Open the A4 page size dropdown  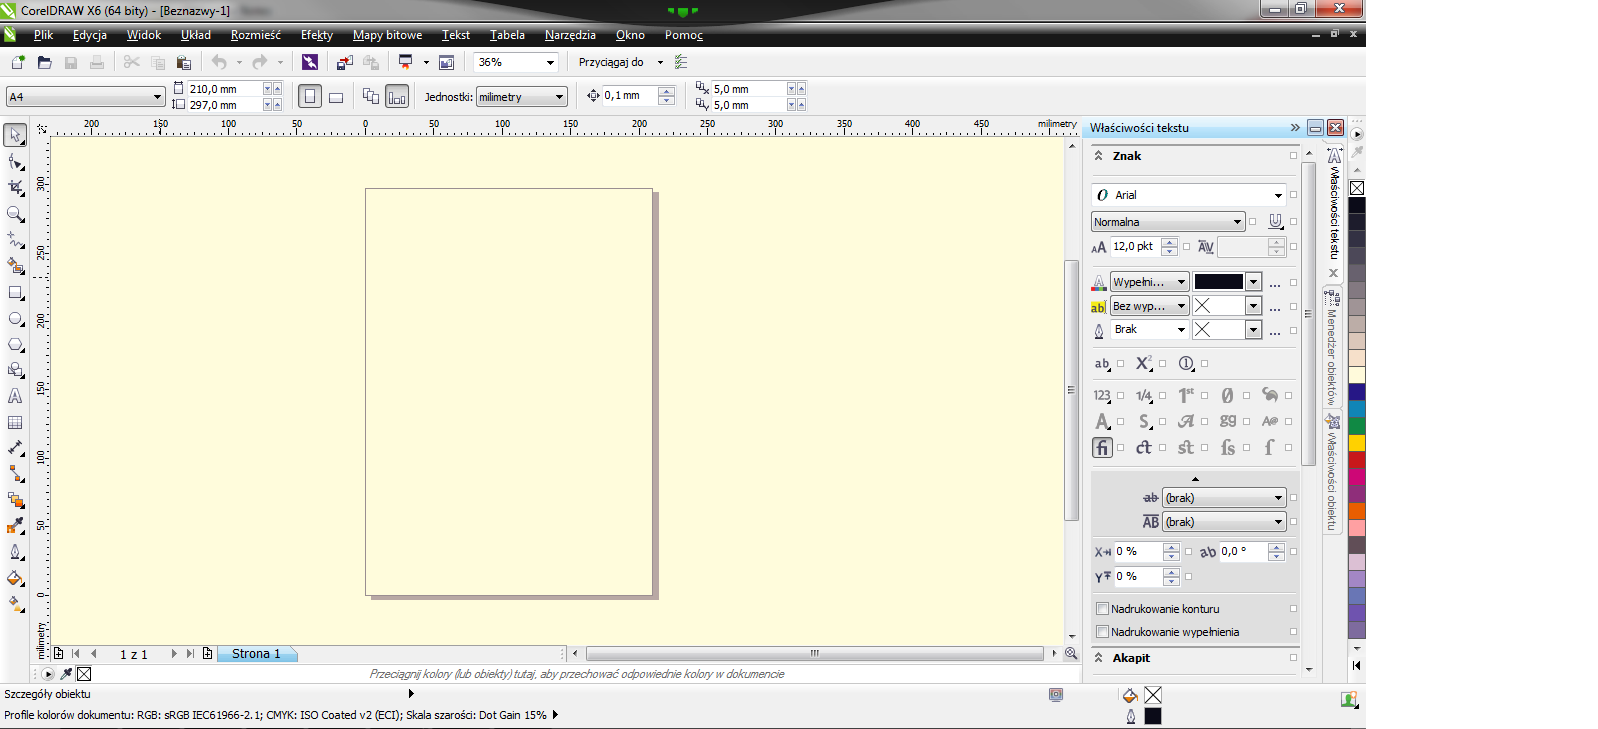point(157,97)
